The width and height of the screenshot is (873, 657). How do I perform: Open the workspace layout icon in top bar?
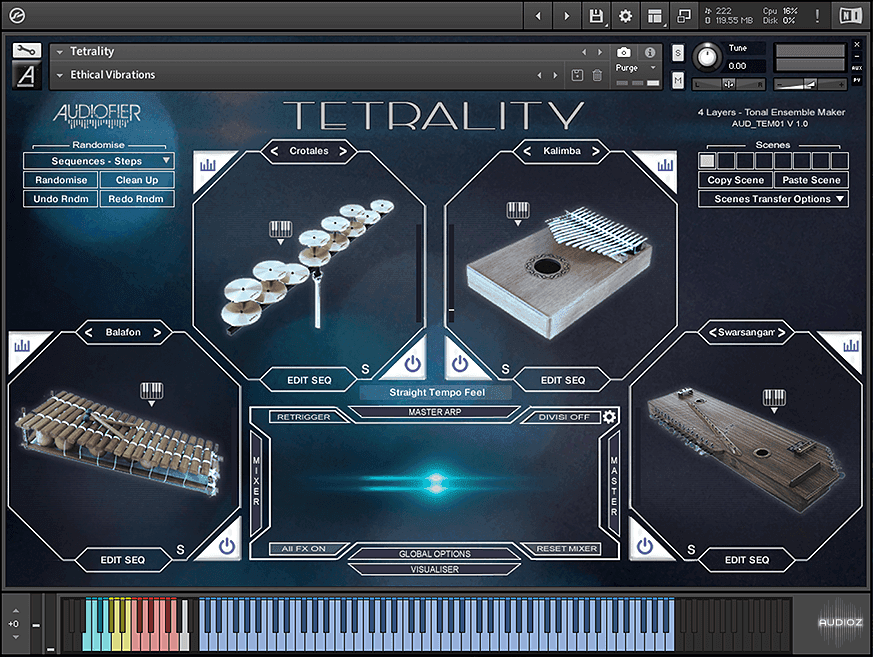tap(655, 16)
